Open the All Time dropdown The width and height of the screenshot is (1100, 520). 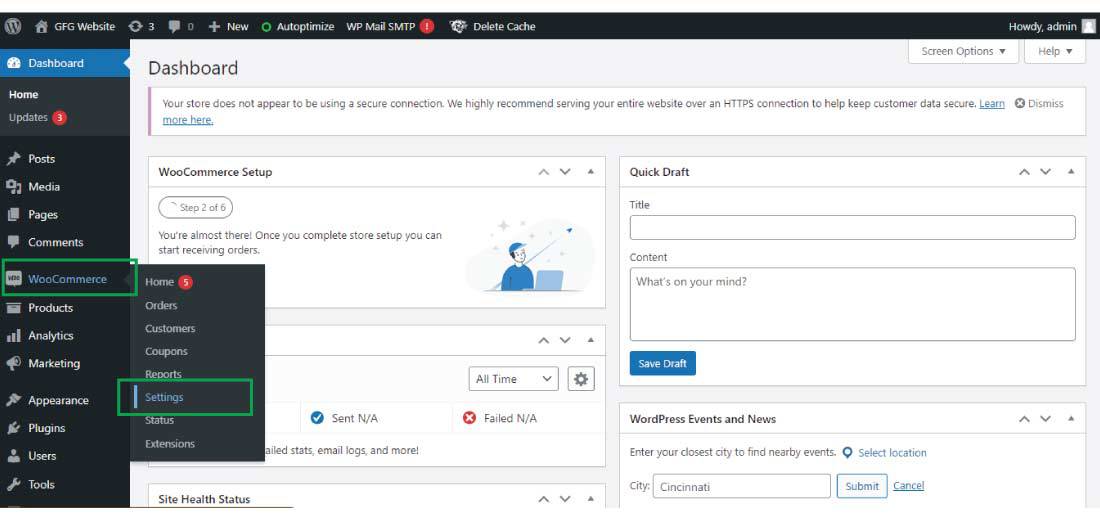click(x=514, y=379)
